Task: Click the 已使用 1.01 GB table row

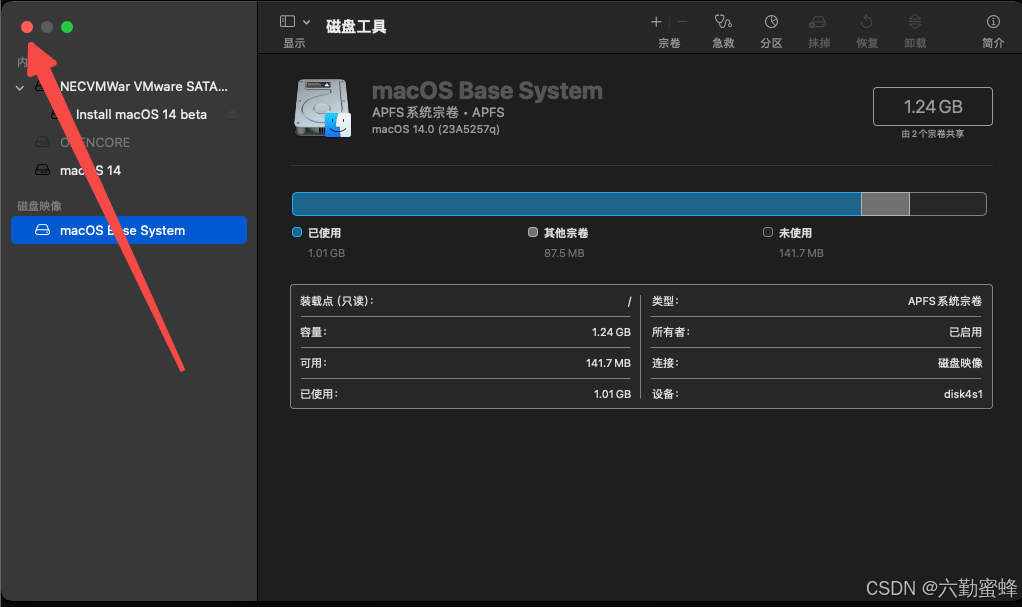Action: pyautogui.click(x=465, y=394)
